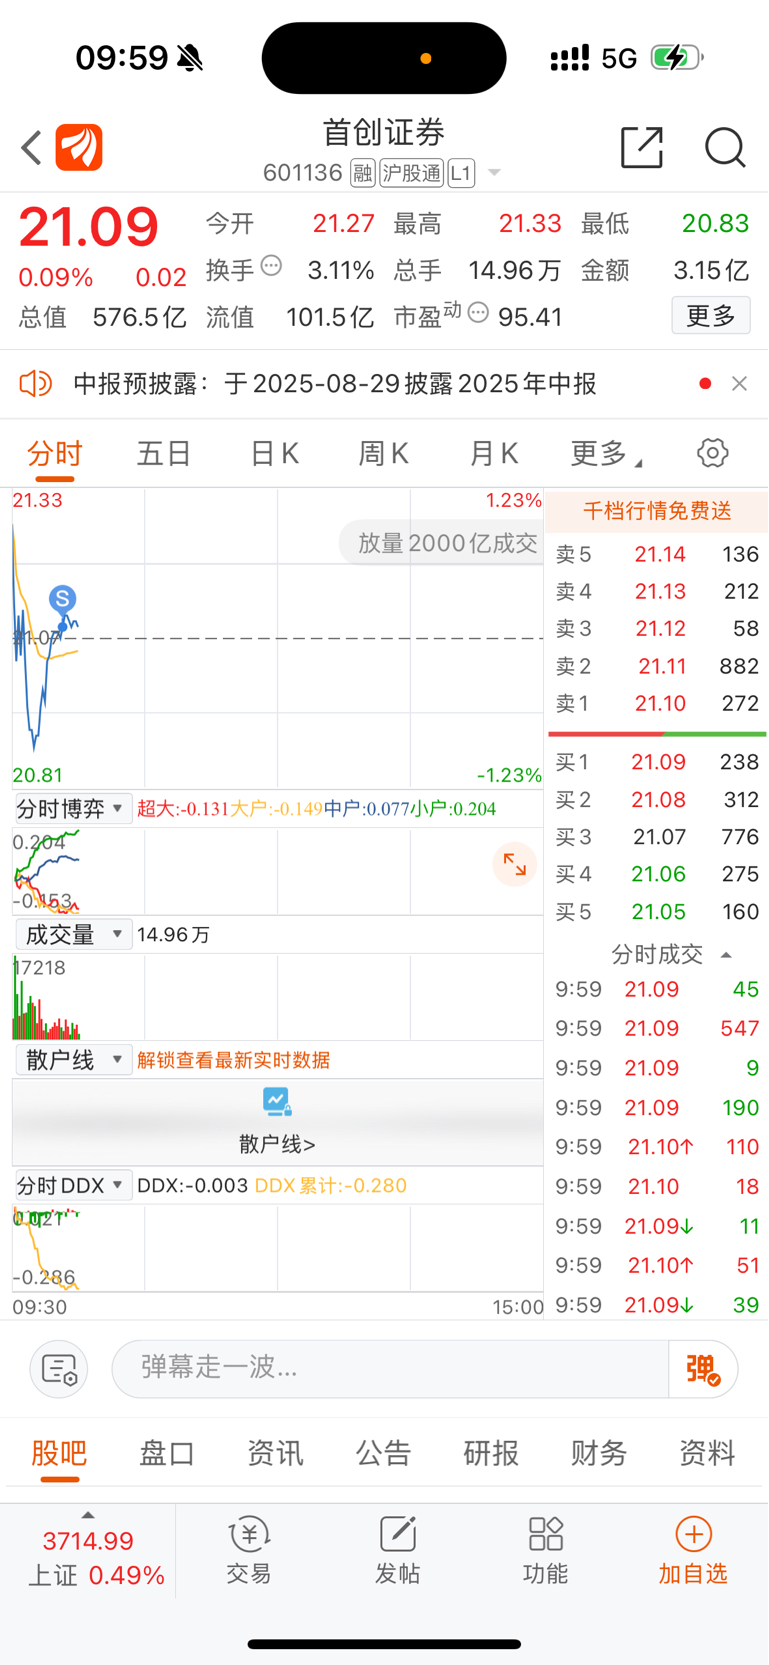Screen dimensions: 769x1665
Task: Switch to the 月K chart tab
Action: [493, 454]
